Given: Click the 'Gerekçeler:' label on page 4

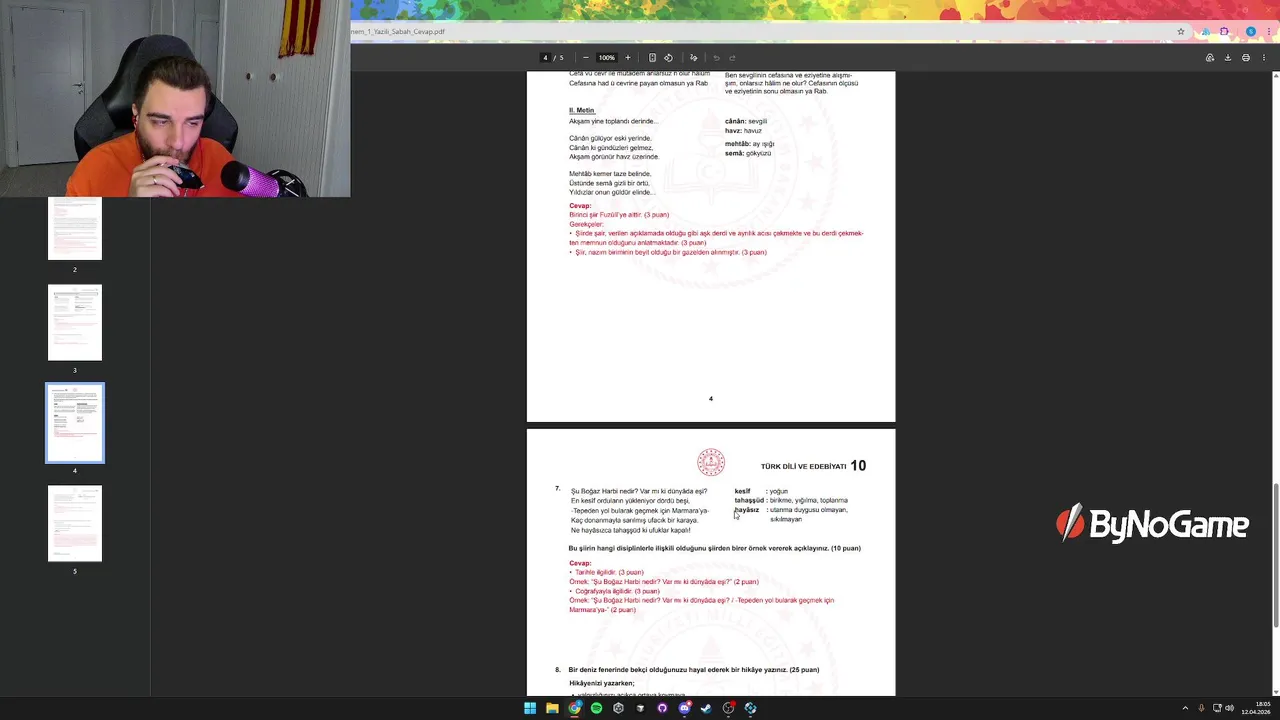Looking at the screenshot, I should click(x=586, y=224).
